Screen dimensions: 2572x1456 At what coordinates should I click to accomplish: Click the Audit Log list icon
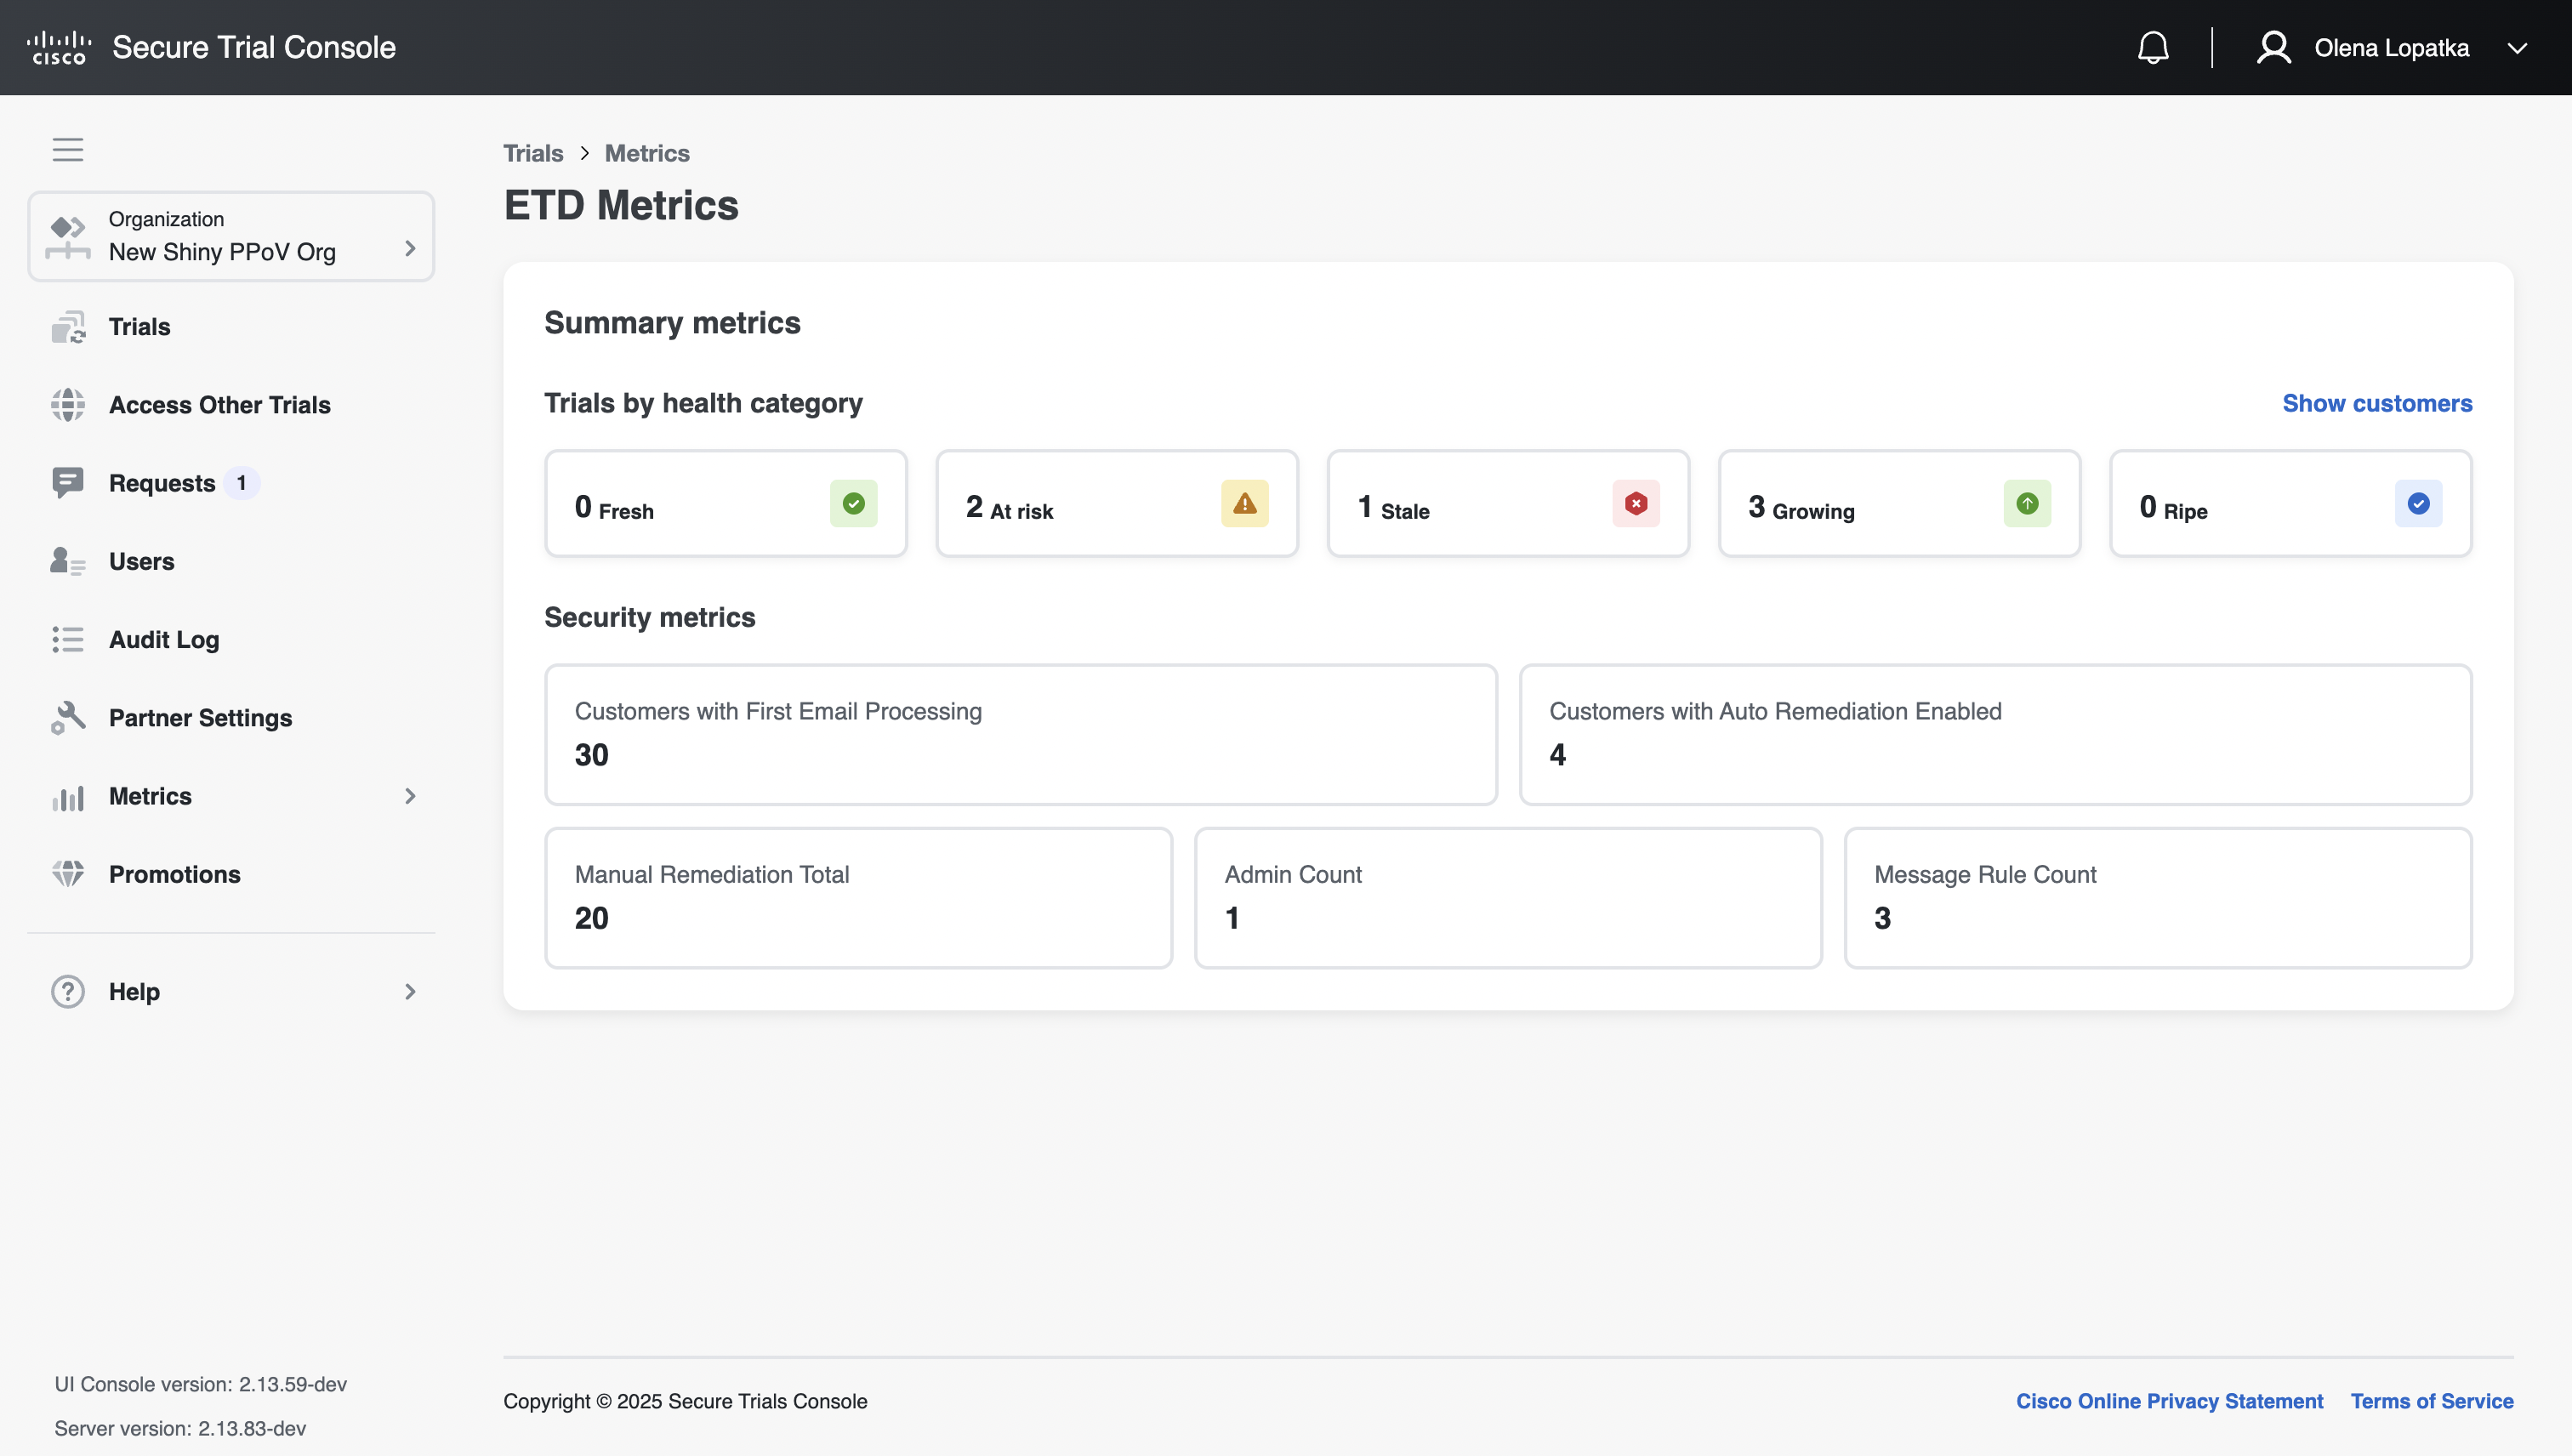(68, 640)
